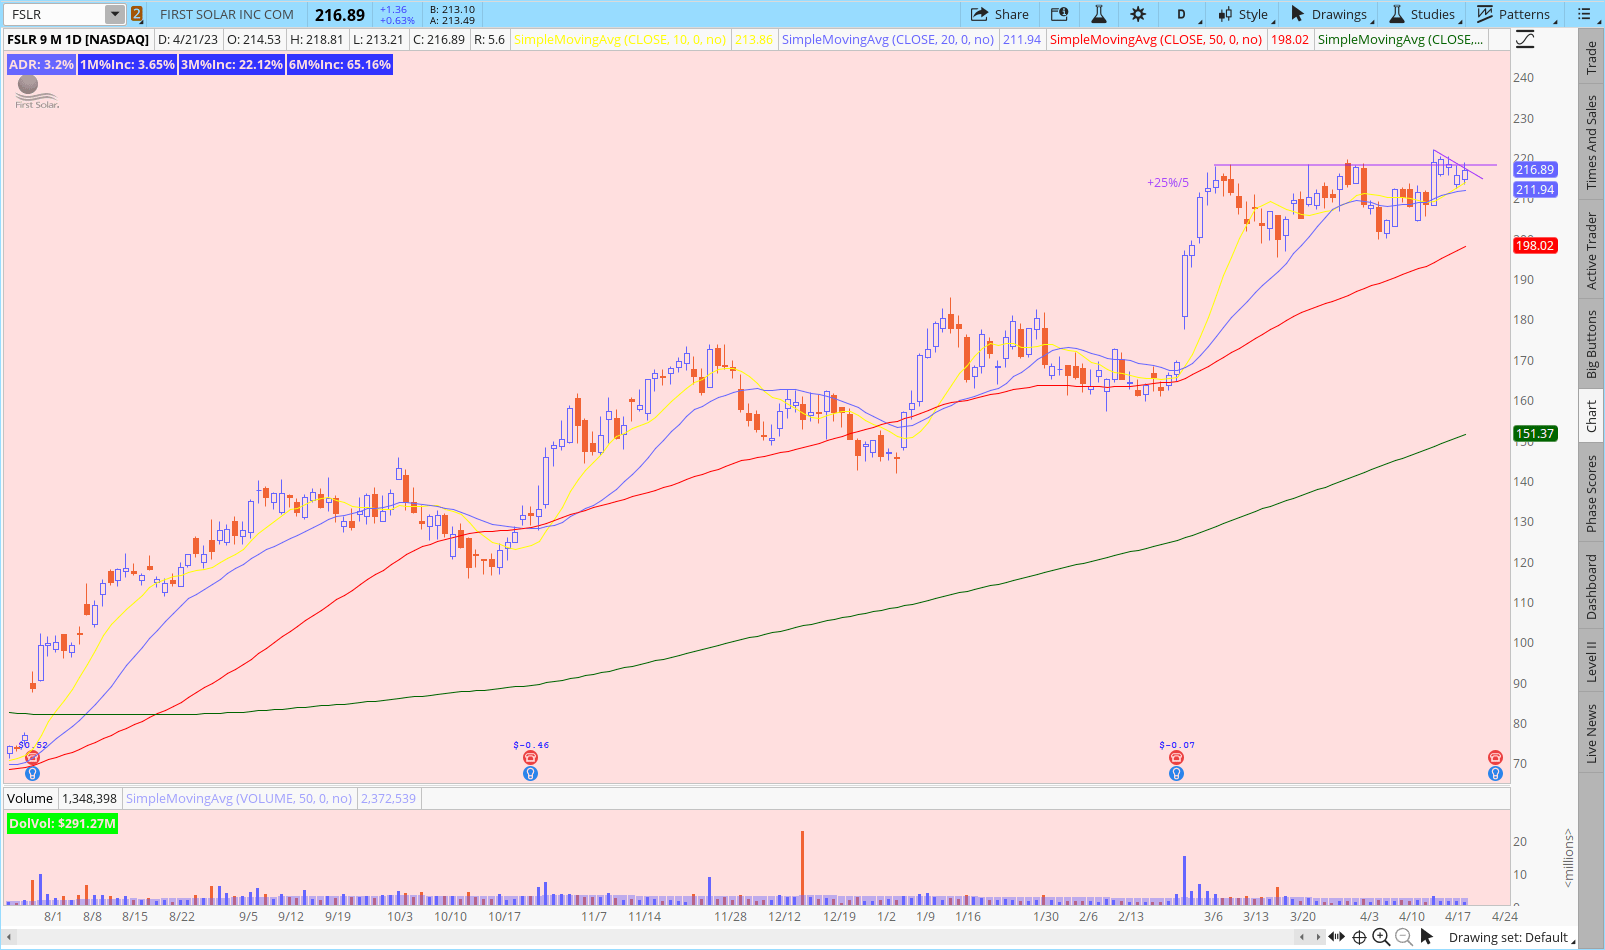
Task: Click the FIRST SOLAR INC COM company name
Action: tap(227, 15)
